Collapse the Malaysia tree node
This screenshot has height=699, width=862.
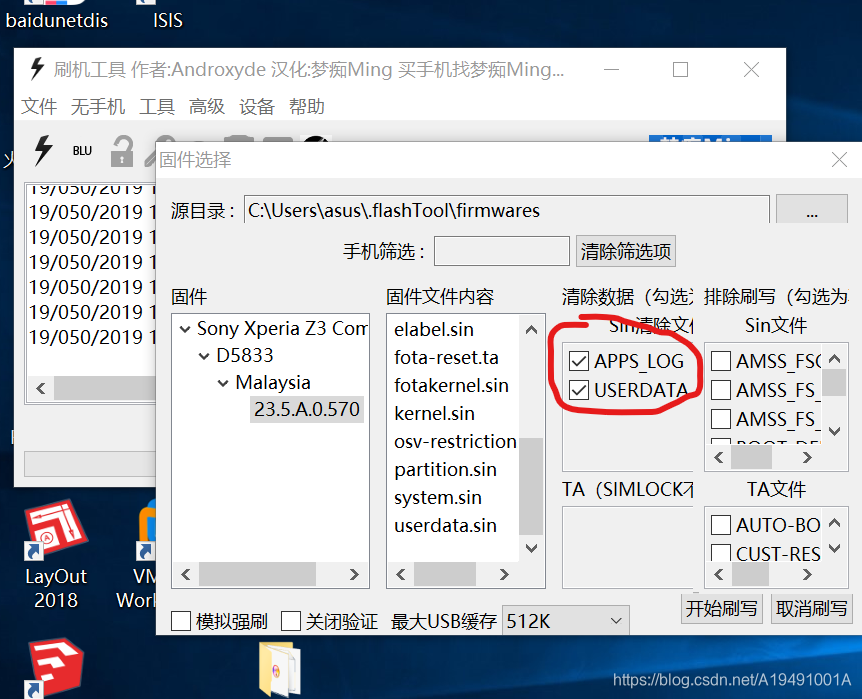223,383
